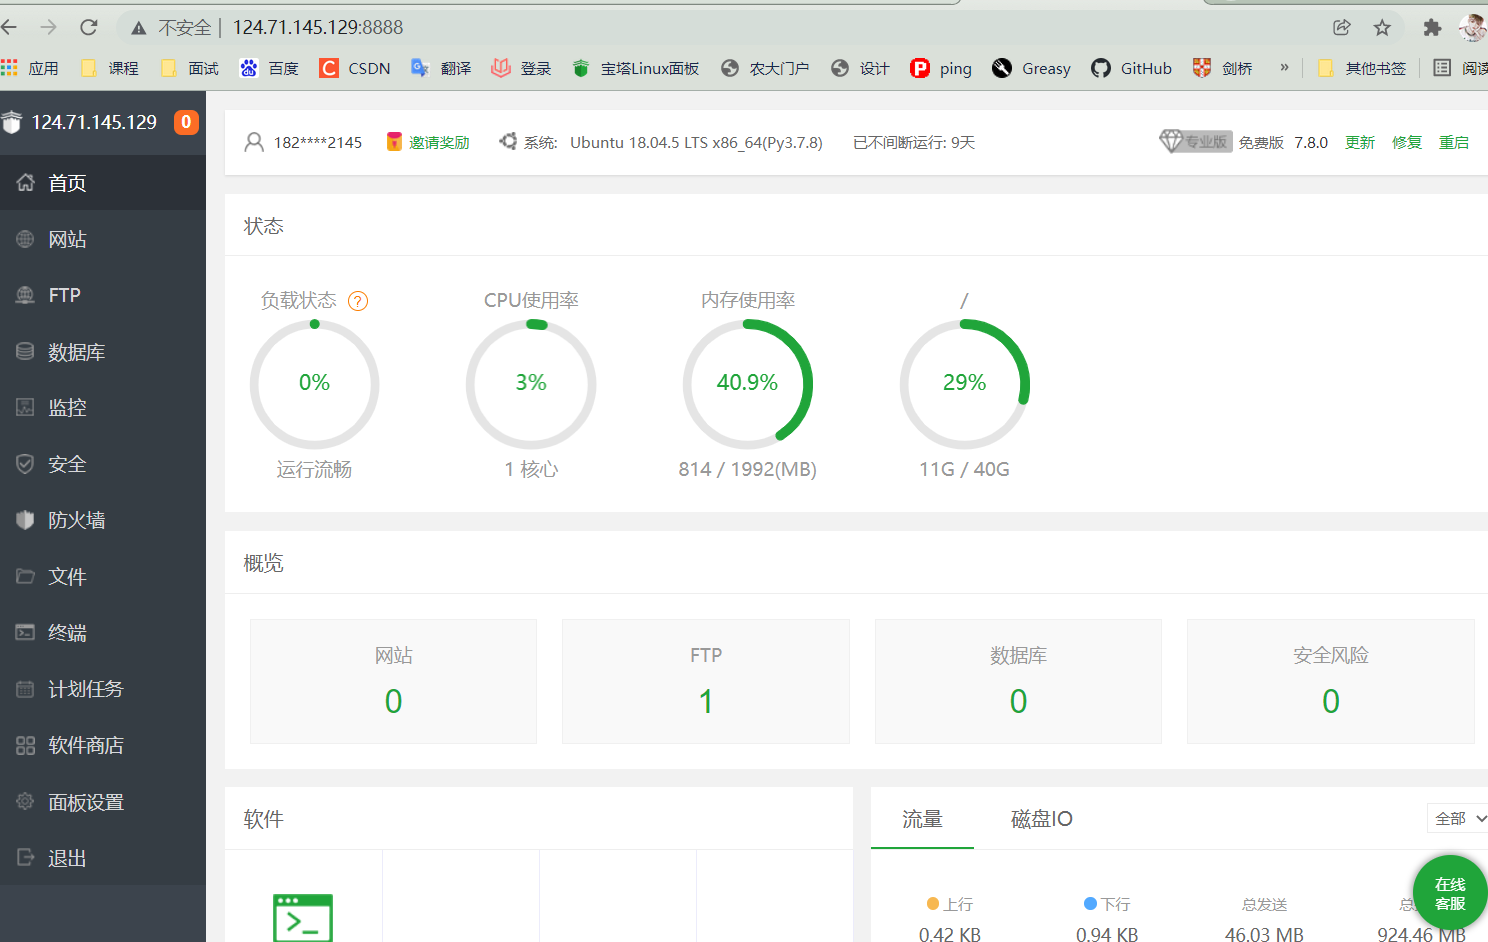Open the browser extensions puzzle icon

click(1432, 27)
